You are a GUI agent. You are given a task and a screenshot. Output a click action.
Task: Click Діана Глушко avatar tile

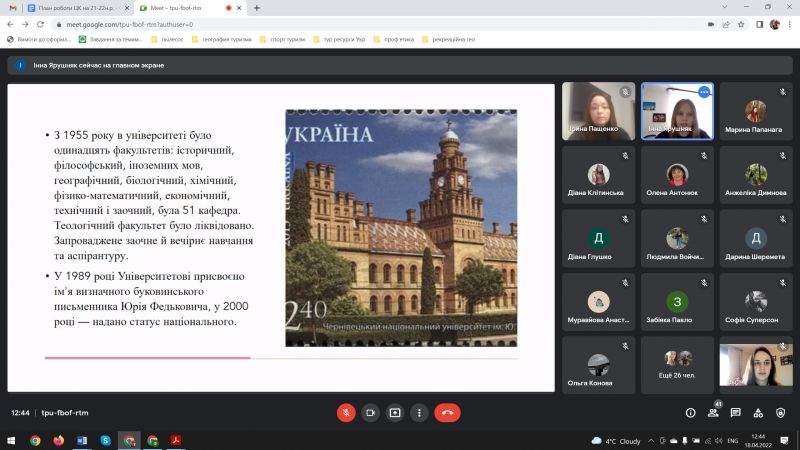598,238
